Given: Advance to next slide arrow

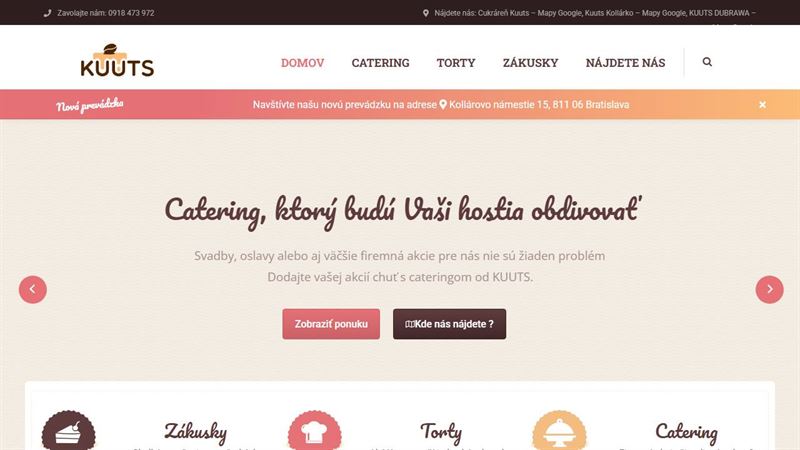Looking at the screenshot, I should [769, 289].
